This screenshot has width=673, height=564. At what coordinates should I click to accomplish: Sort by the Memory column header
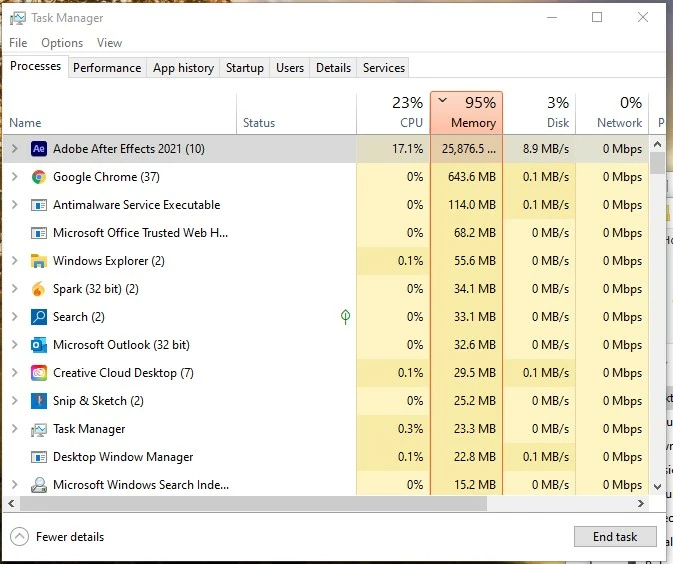coord(466,113)
